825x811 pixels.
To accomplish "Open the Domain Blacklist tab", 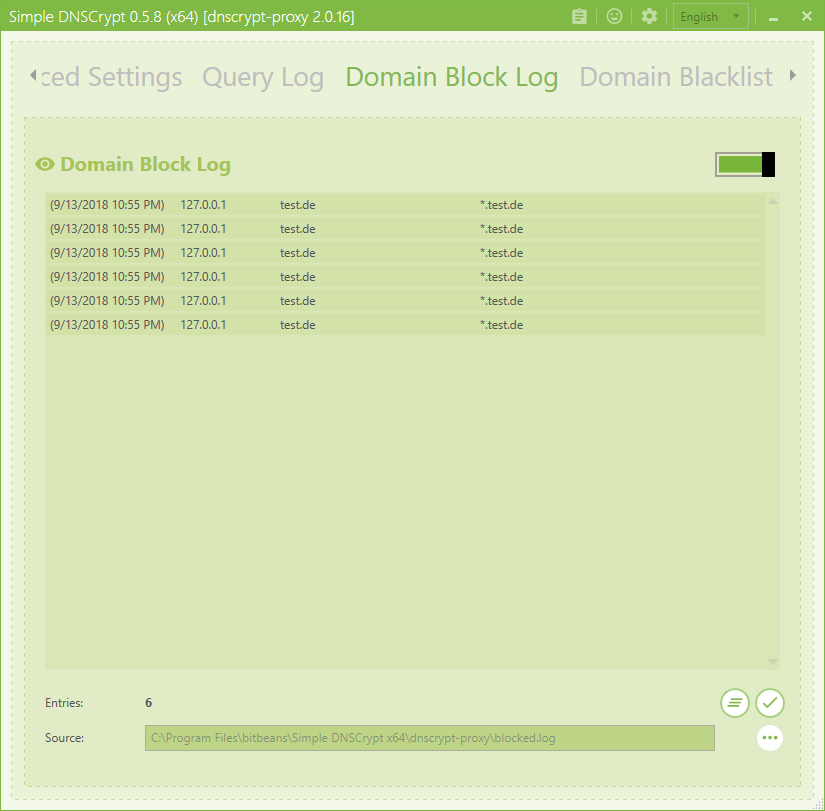I will tap(675, 77).
